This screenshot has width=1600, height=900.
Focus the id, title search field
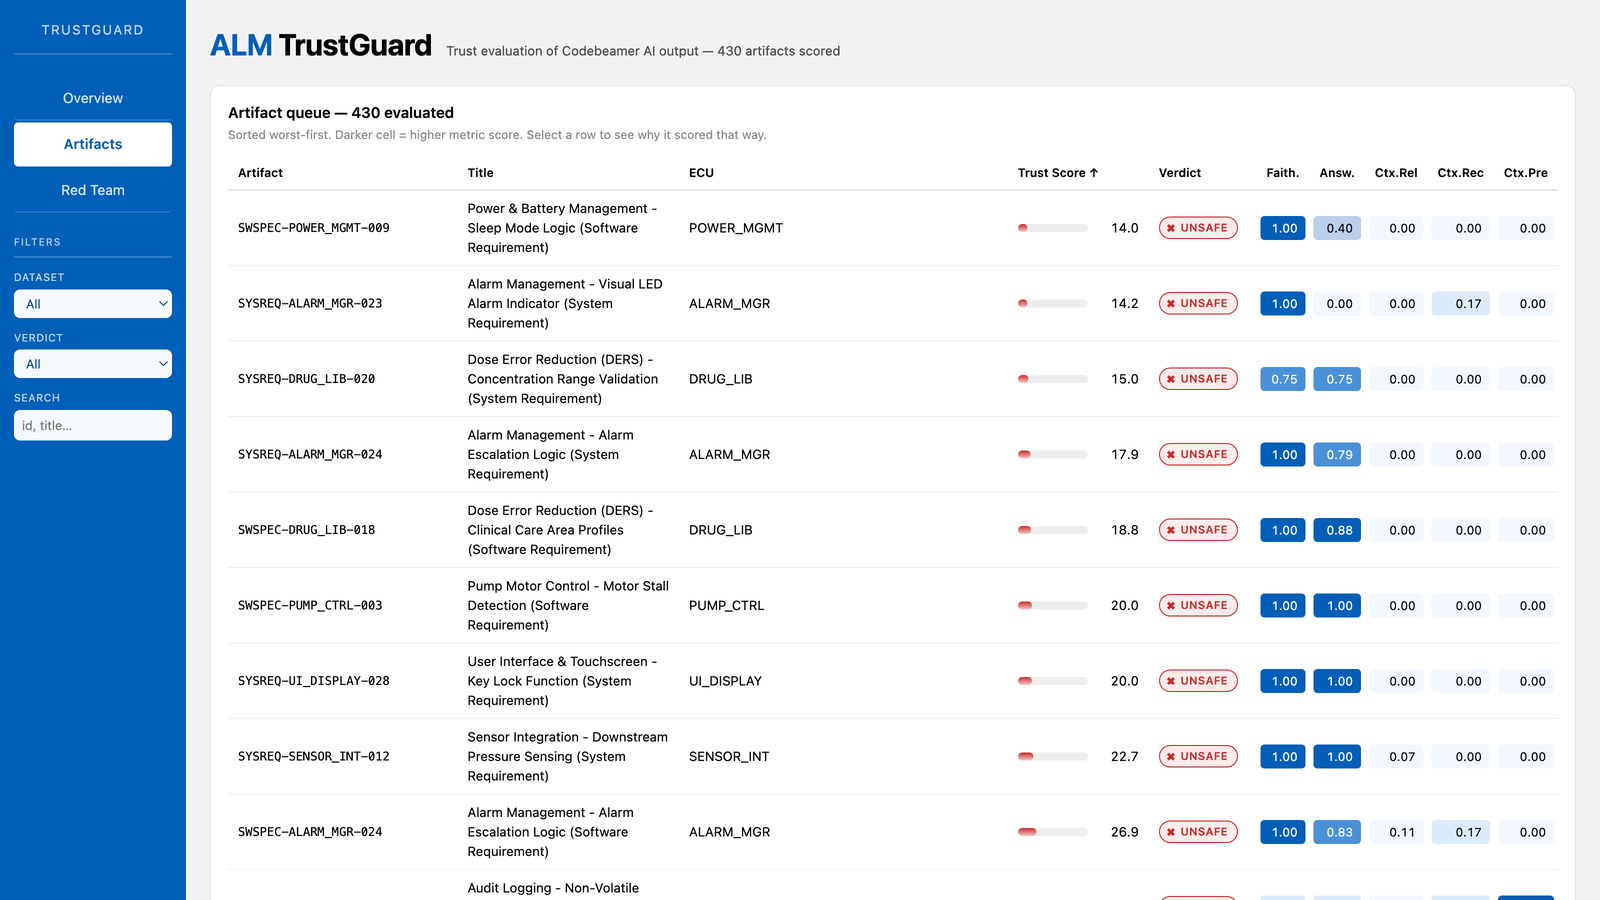click(93, 425)
